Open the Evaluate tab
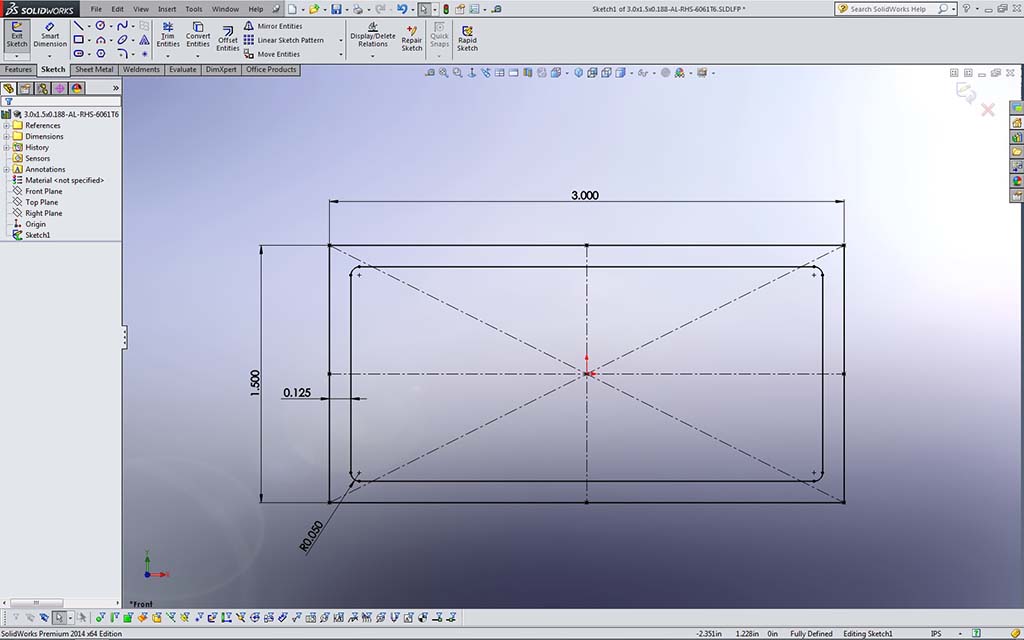 (x=182, y=70)
